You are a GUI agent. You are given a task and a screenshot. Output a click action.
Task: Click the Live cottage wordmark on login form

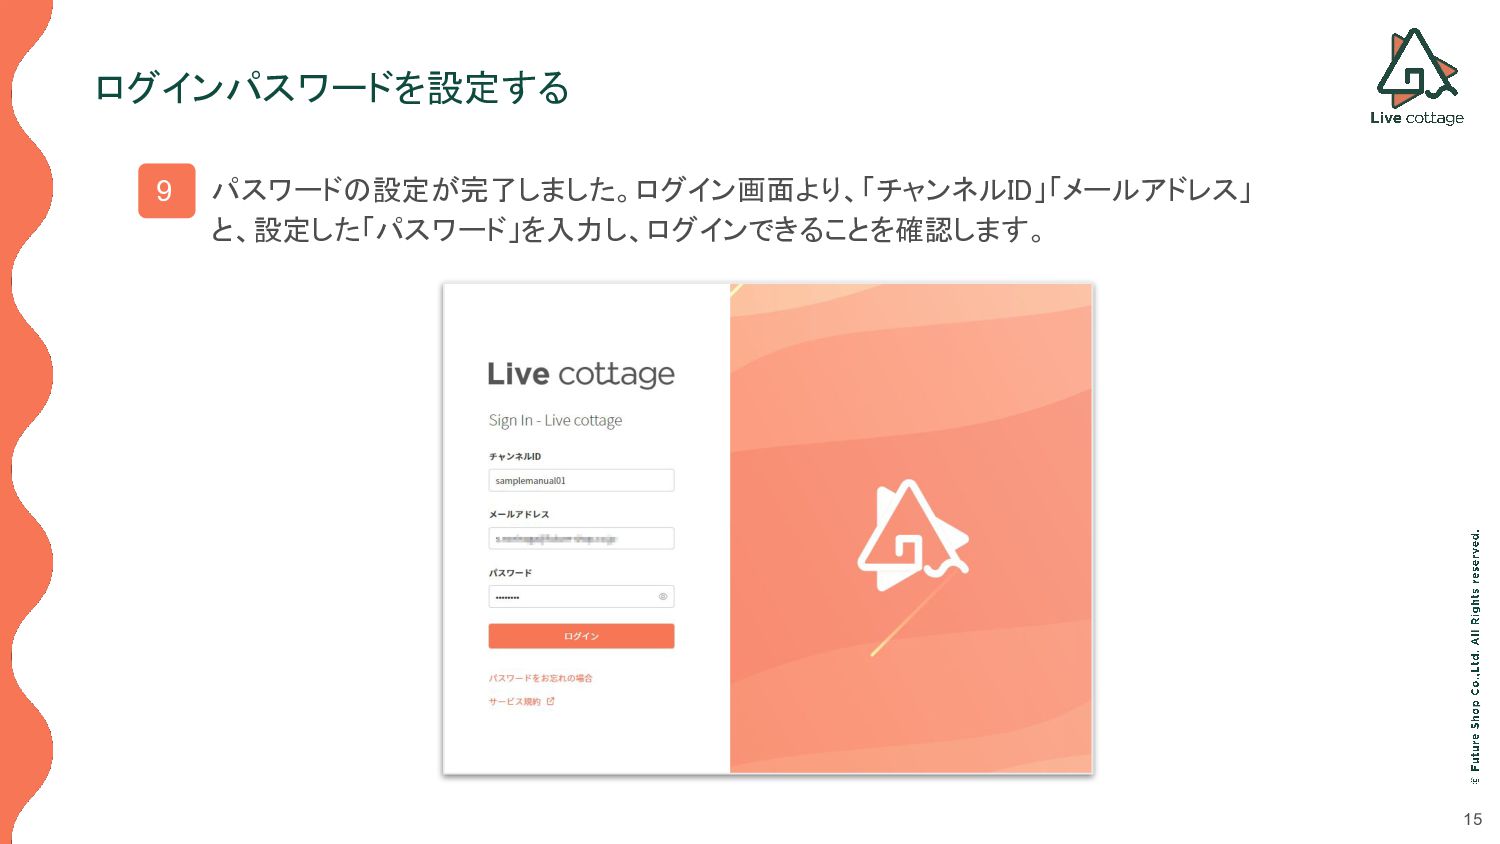point(581,374)
